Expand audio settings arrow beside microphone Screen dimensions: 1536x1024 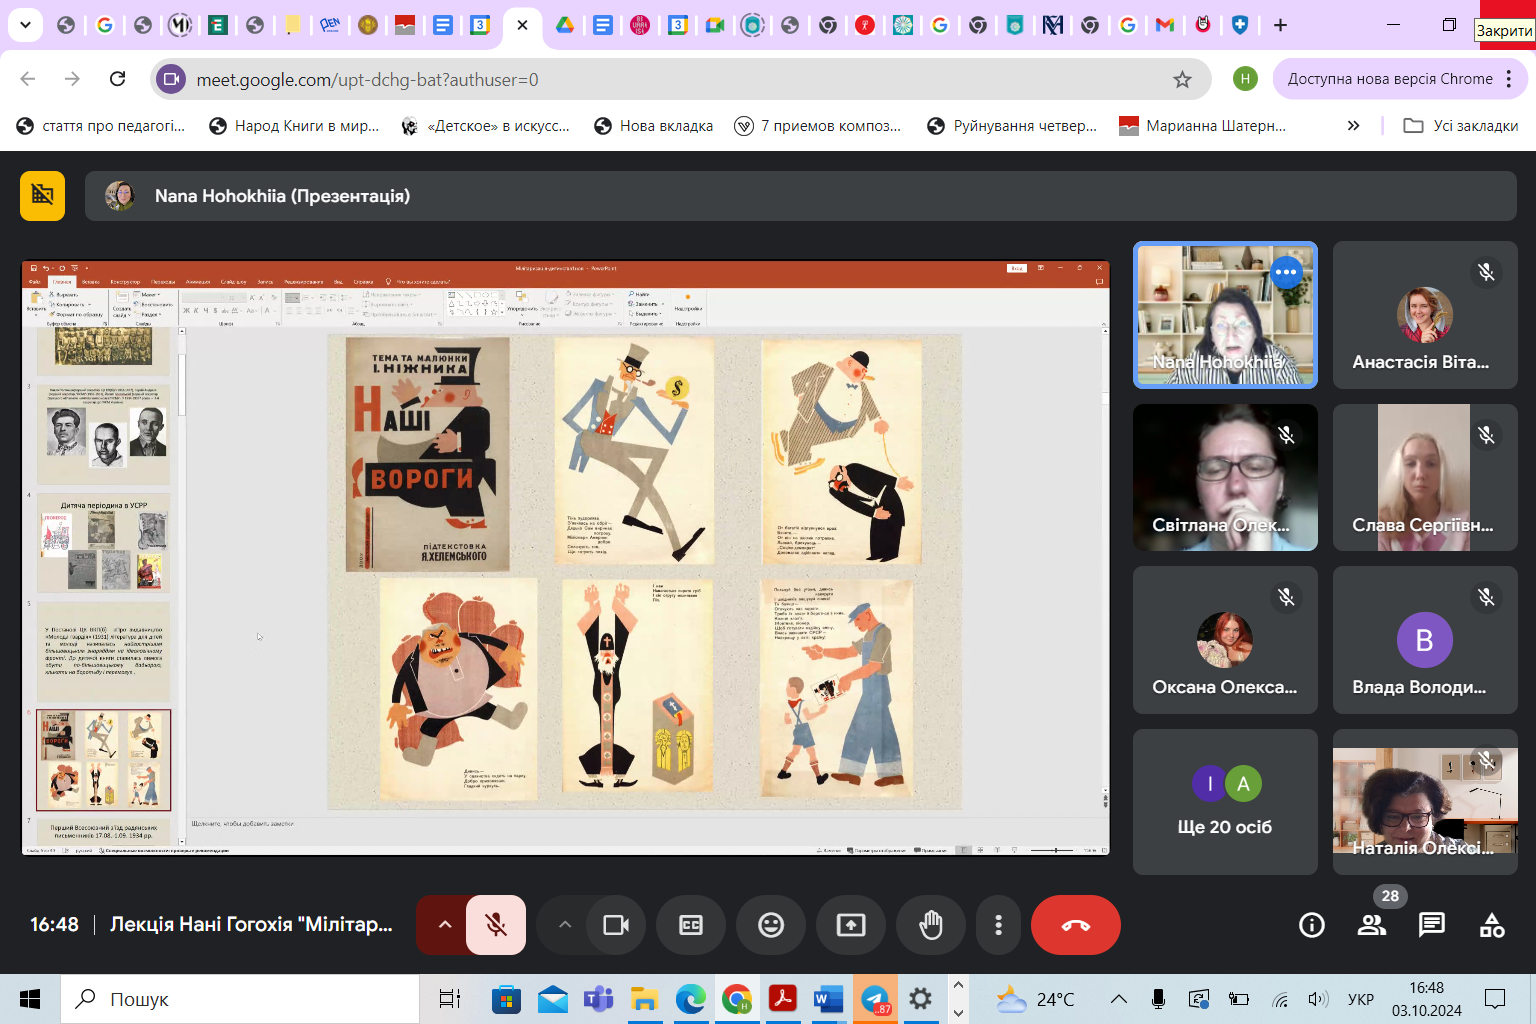pos(445,925)
